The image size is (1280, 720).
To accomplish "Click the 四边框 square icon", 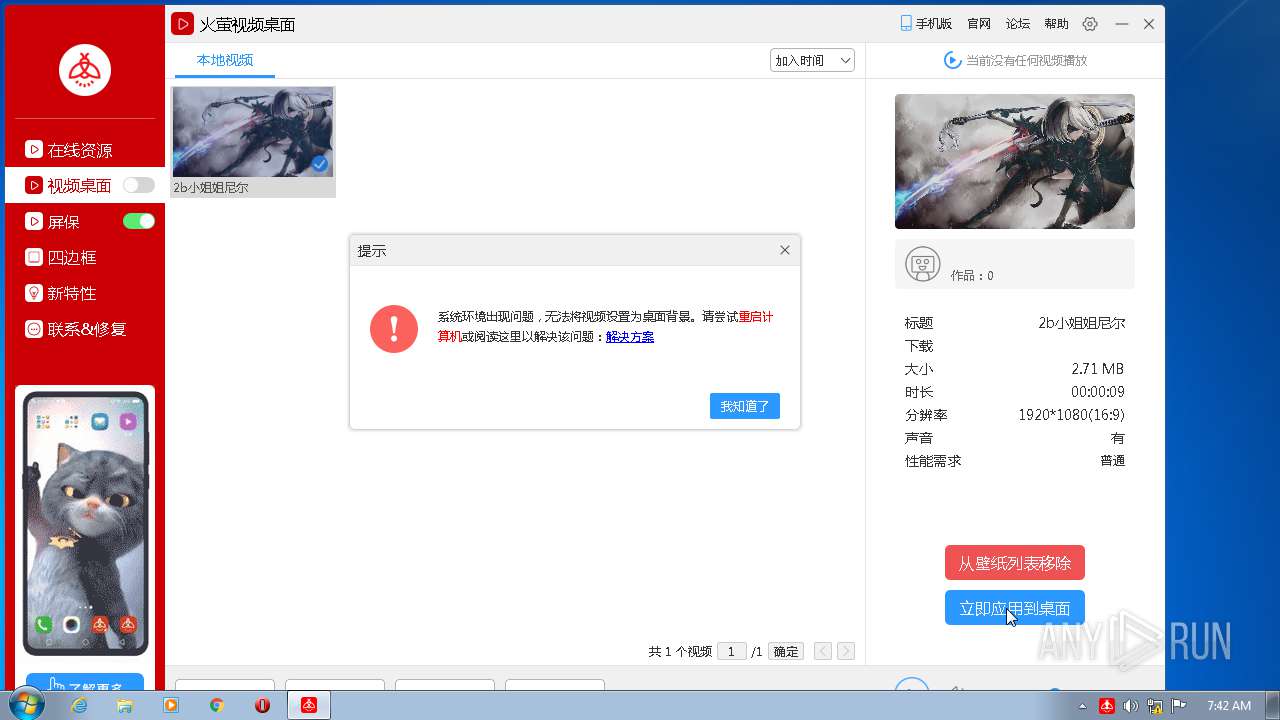I will pos(34,257).
